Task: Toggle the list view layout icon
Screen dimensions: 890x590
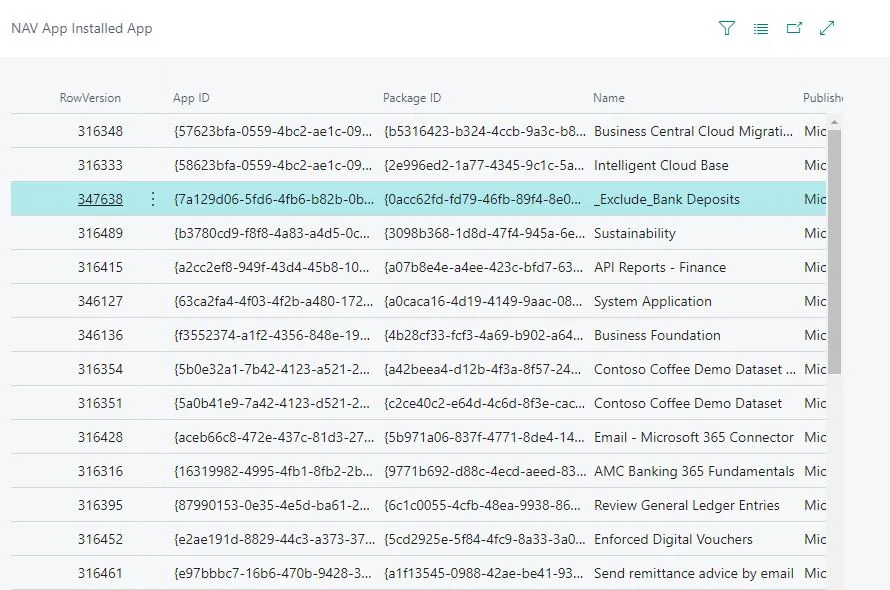Action: [761, 28]
